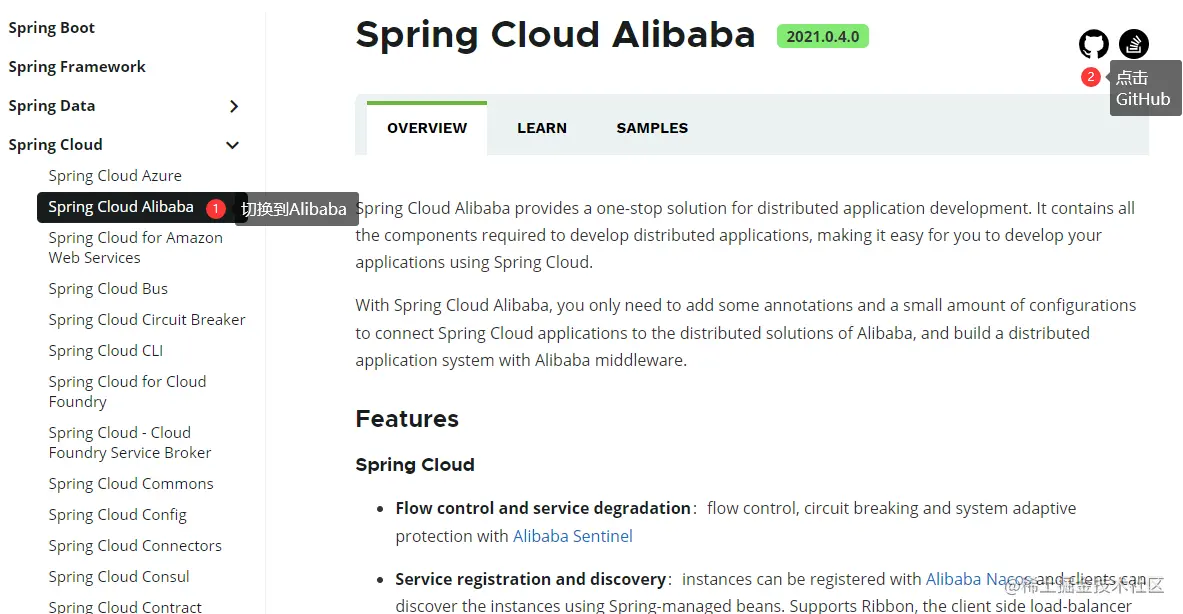Click the 2021.0.4.0 version badge
The image size is (1183, 614).
coord(823,37)
